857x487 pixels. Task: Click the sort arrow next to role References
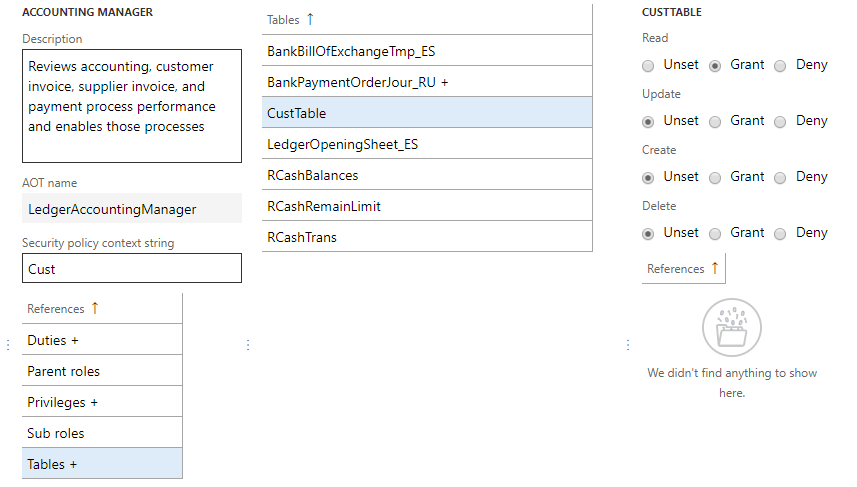(x=95, y=308)
